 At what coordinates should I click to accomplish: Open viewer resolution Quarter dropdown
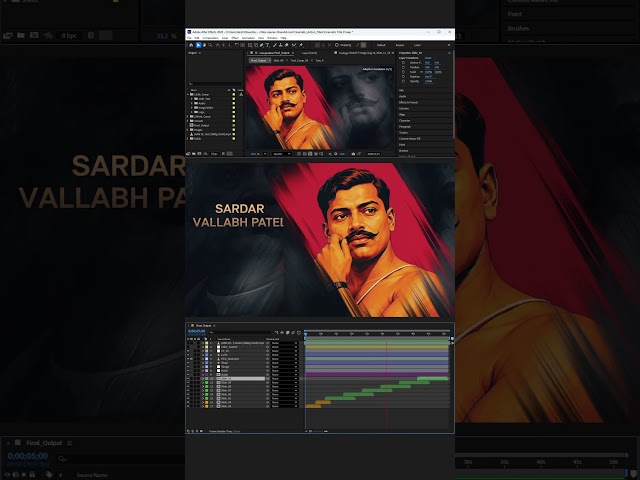282,154
